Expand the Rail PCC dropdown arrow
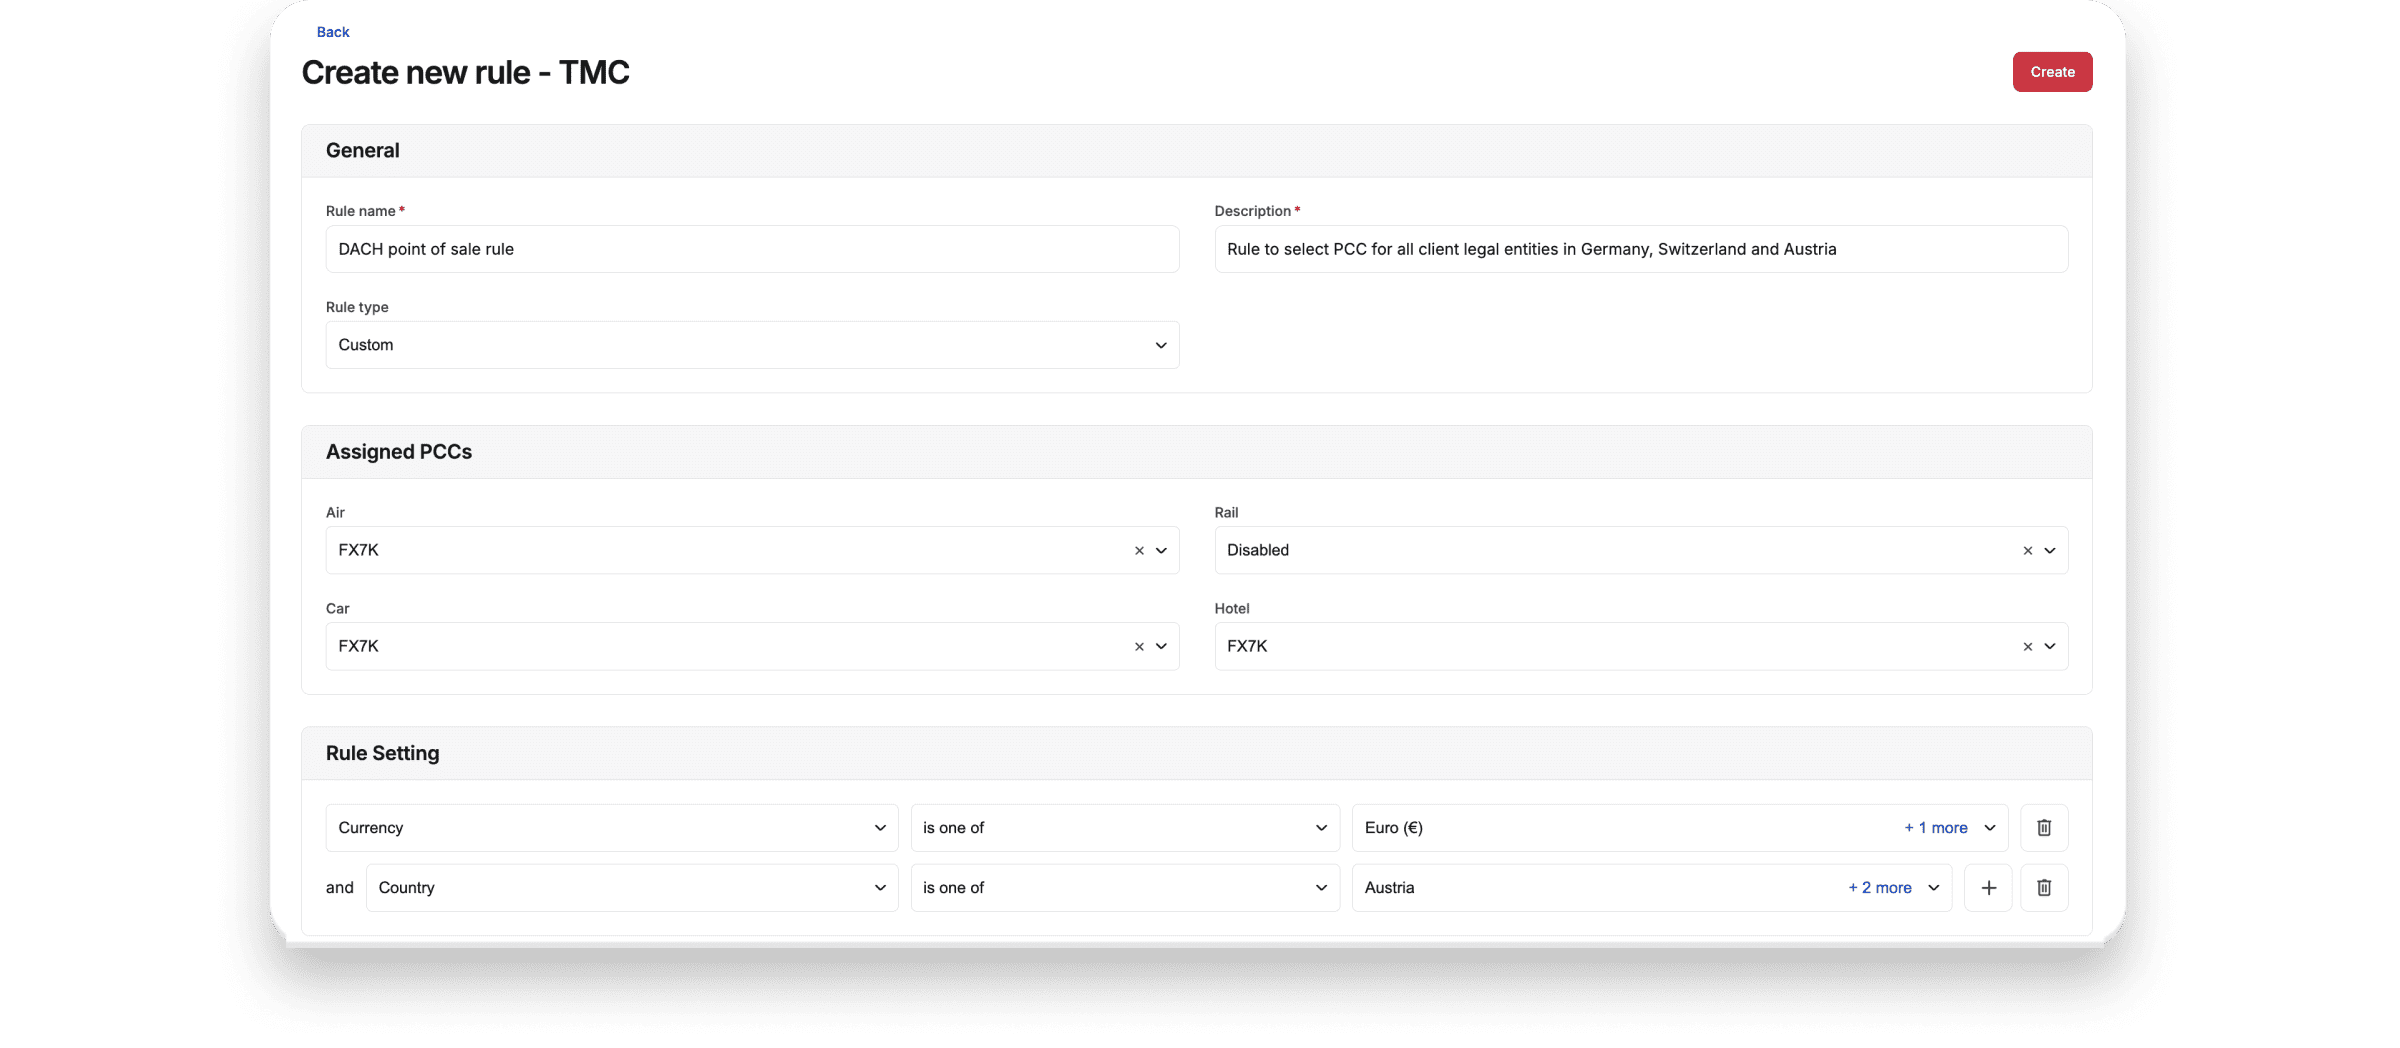Viewport: 2400px width, 1048px height. [2049, 551]
